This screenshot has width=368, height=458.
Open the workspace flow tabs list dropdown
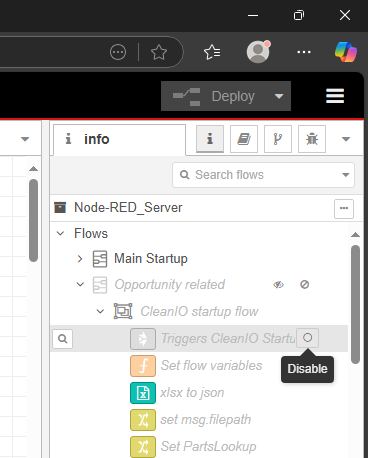[25, 139]
